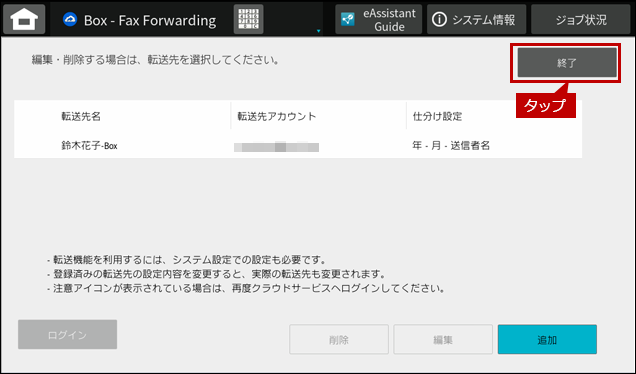Click the 転送先アカウント column header
The width and height of the screenshot is (636, 374).
[x=277, y=116]
